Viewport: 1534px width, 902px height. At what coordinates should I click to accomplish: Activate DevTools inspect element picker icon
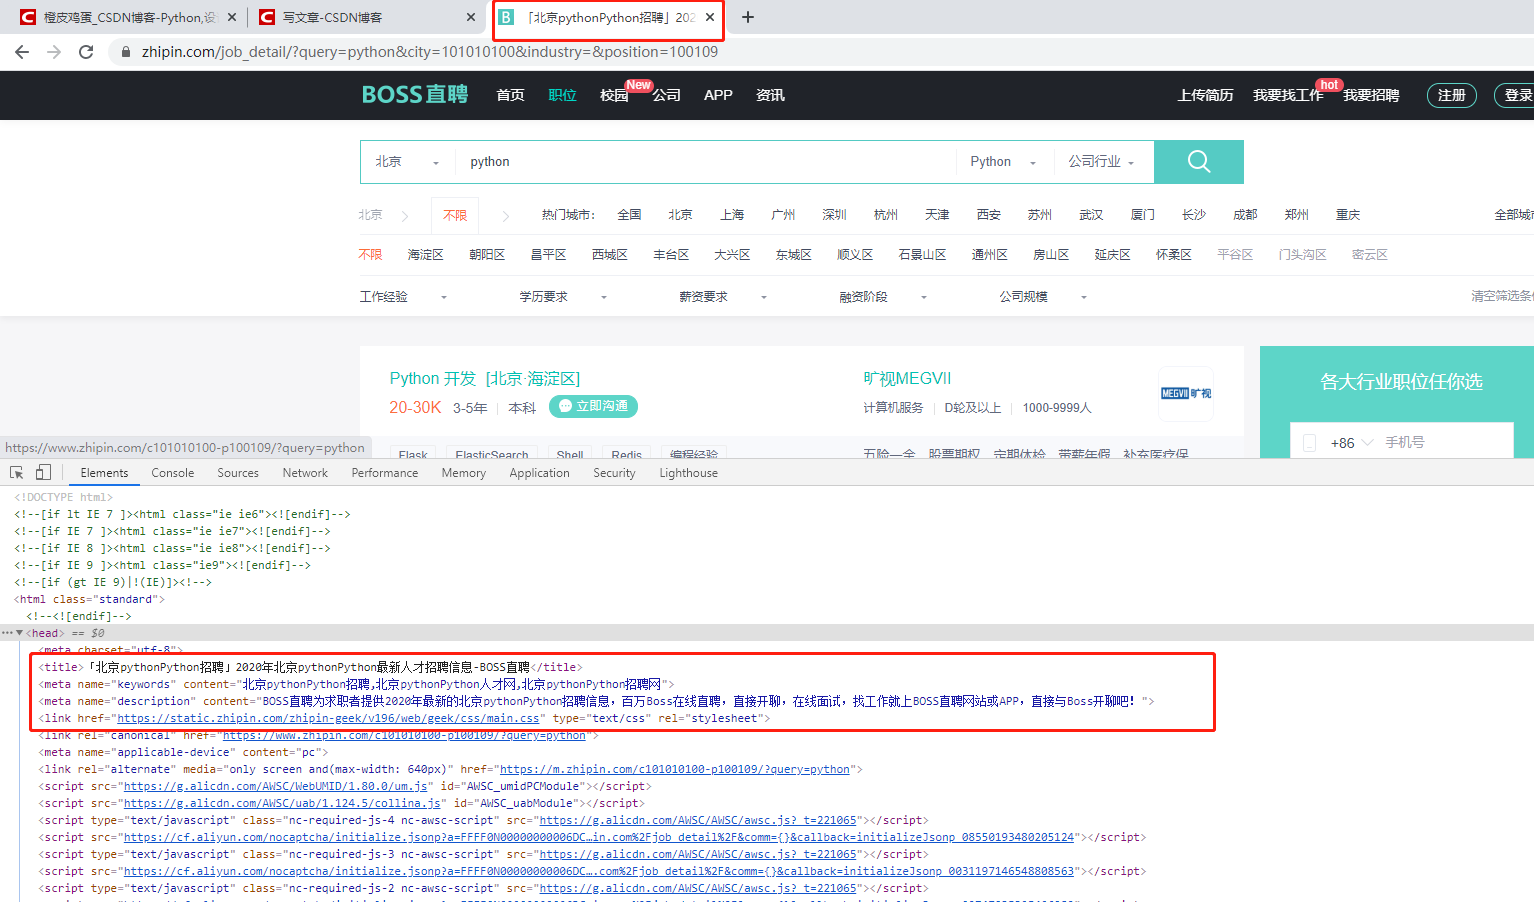pos(16,473)
